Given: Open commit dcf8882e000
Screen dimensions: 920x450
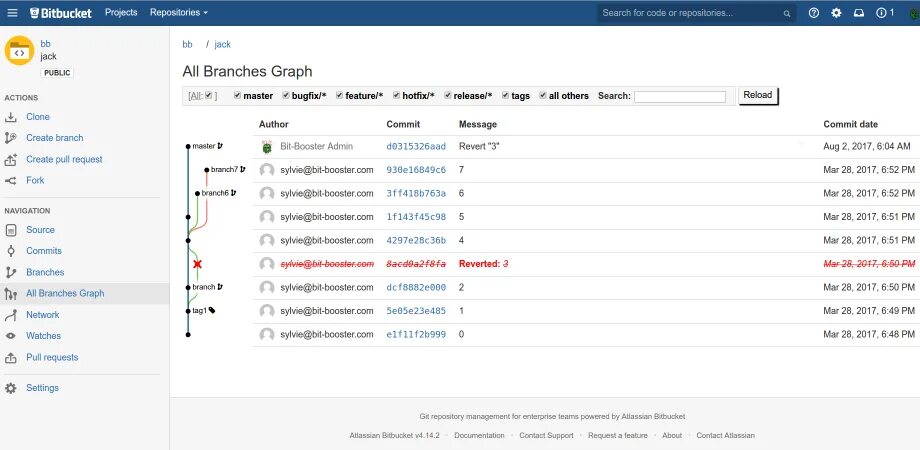Looking at the screenshot, I should [416, 287].
